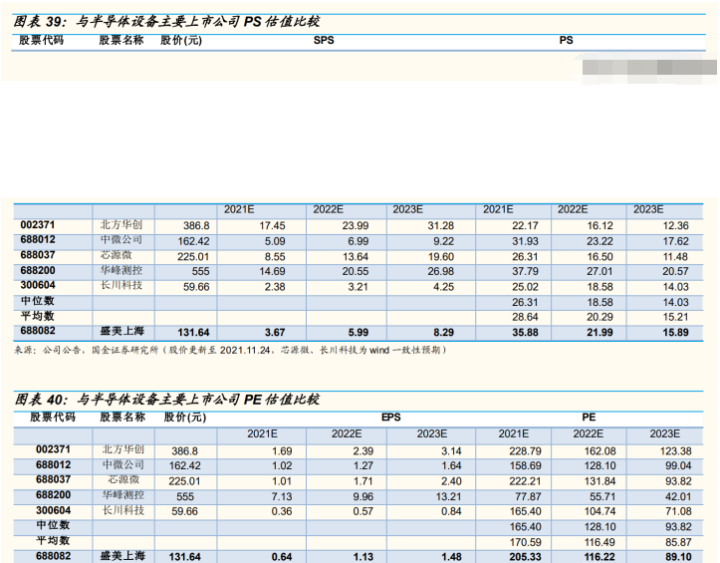Click 长川科技 SPS value 4.25
This screenshot has height=563, width=720.
tap(444, 287)
